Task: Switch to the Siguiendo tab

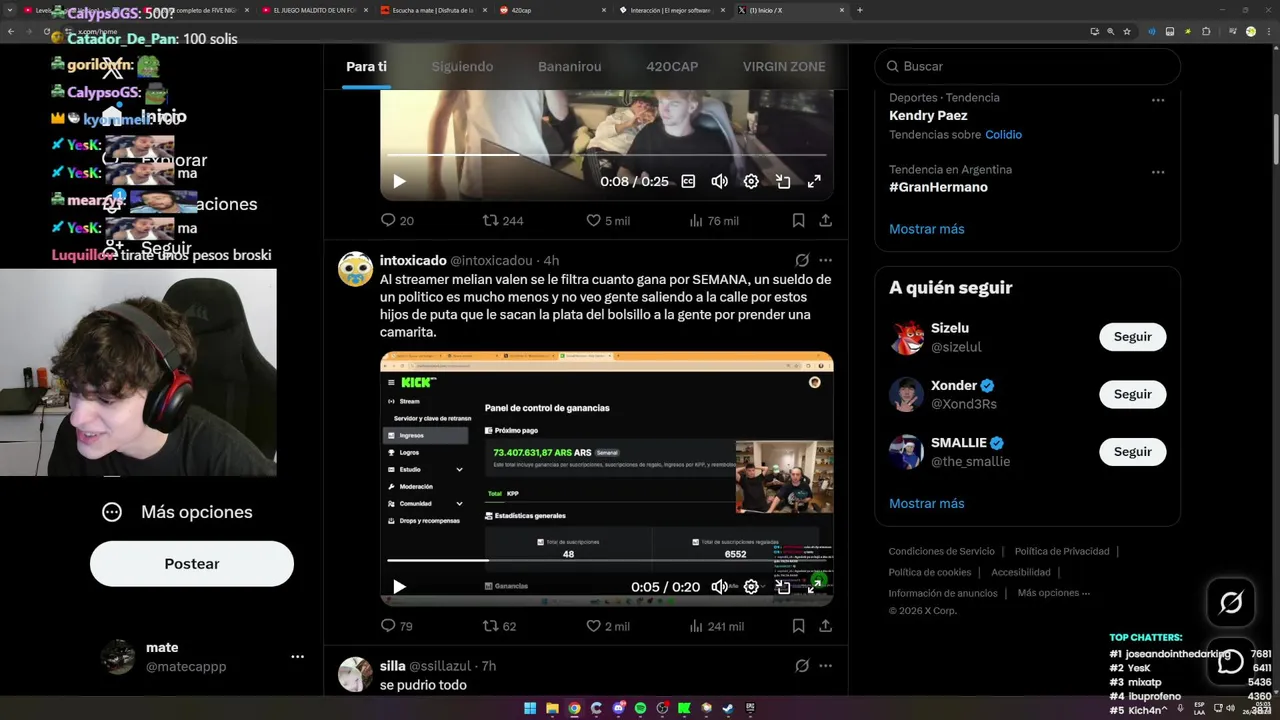Action: point(462,66)
